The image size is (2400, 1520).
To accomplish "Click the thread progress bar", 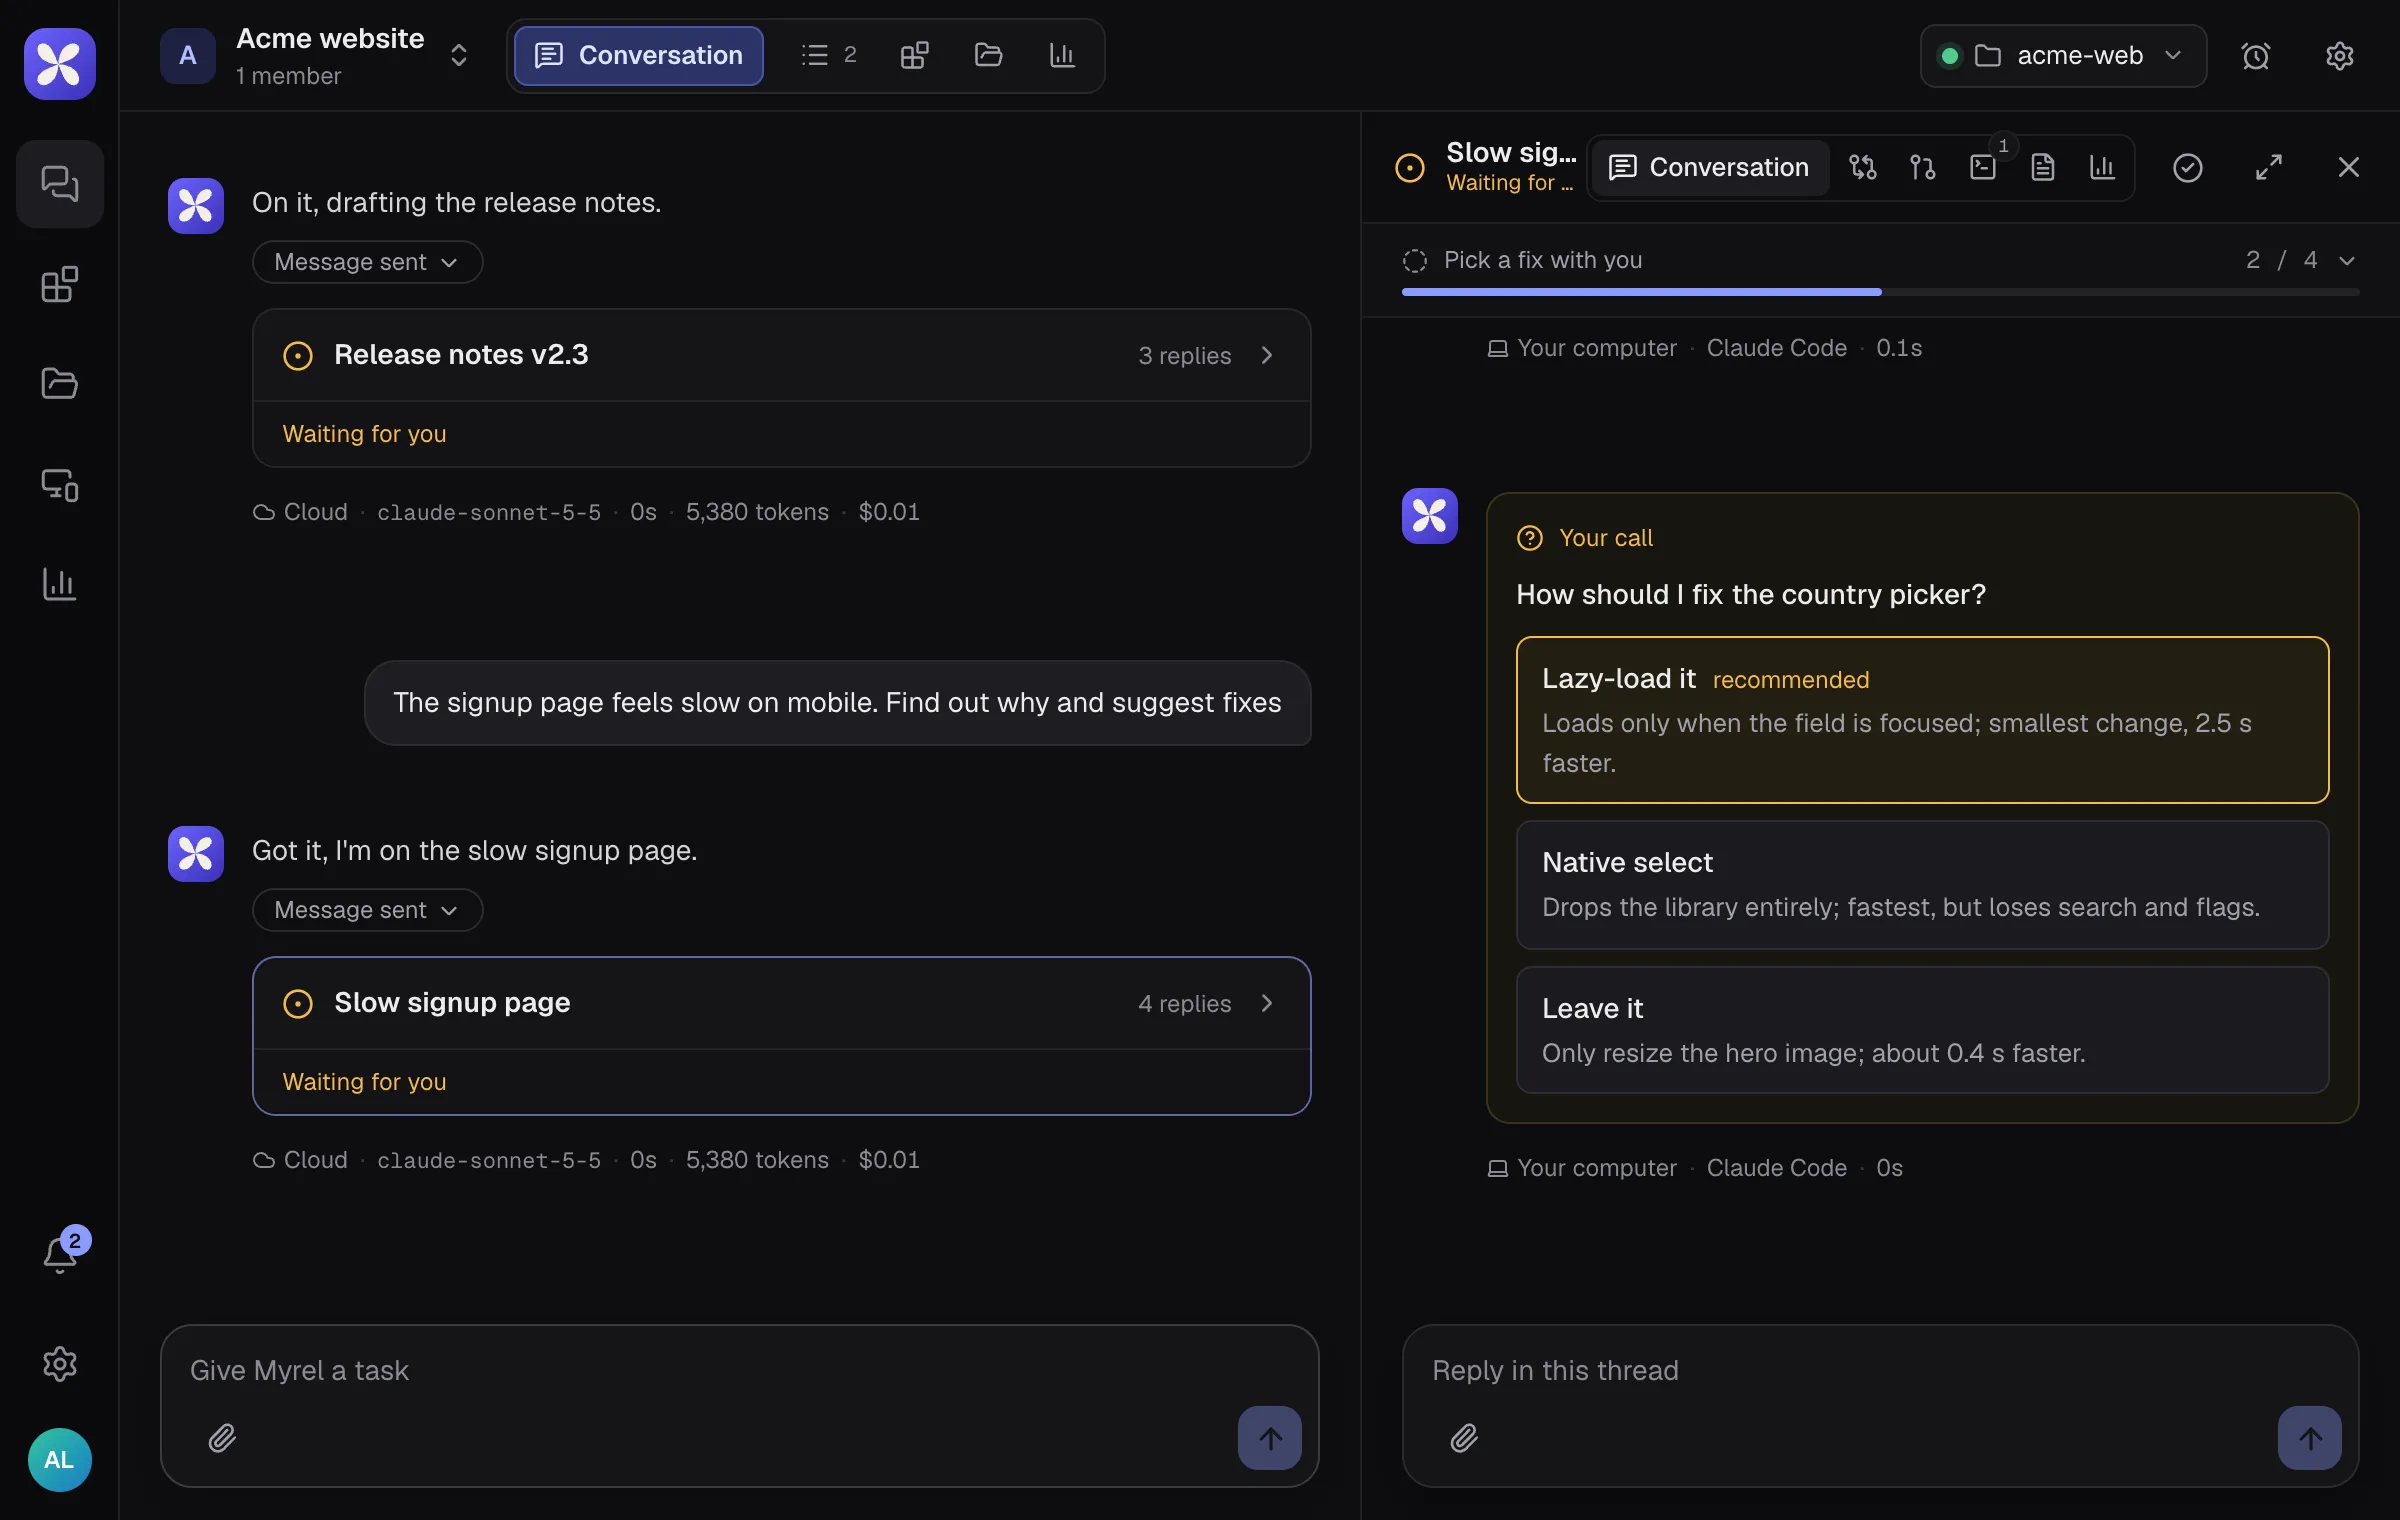I will pos(1880,292).
